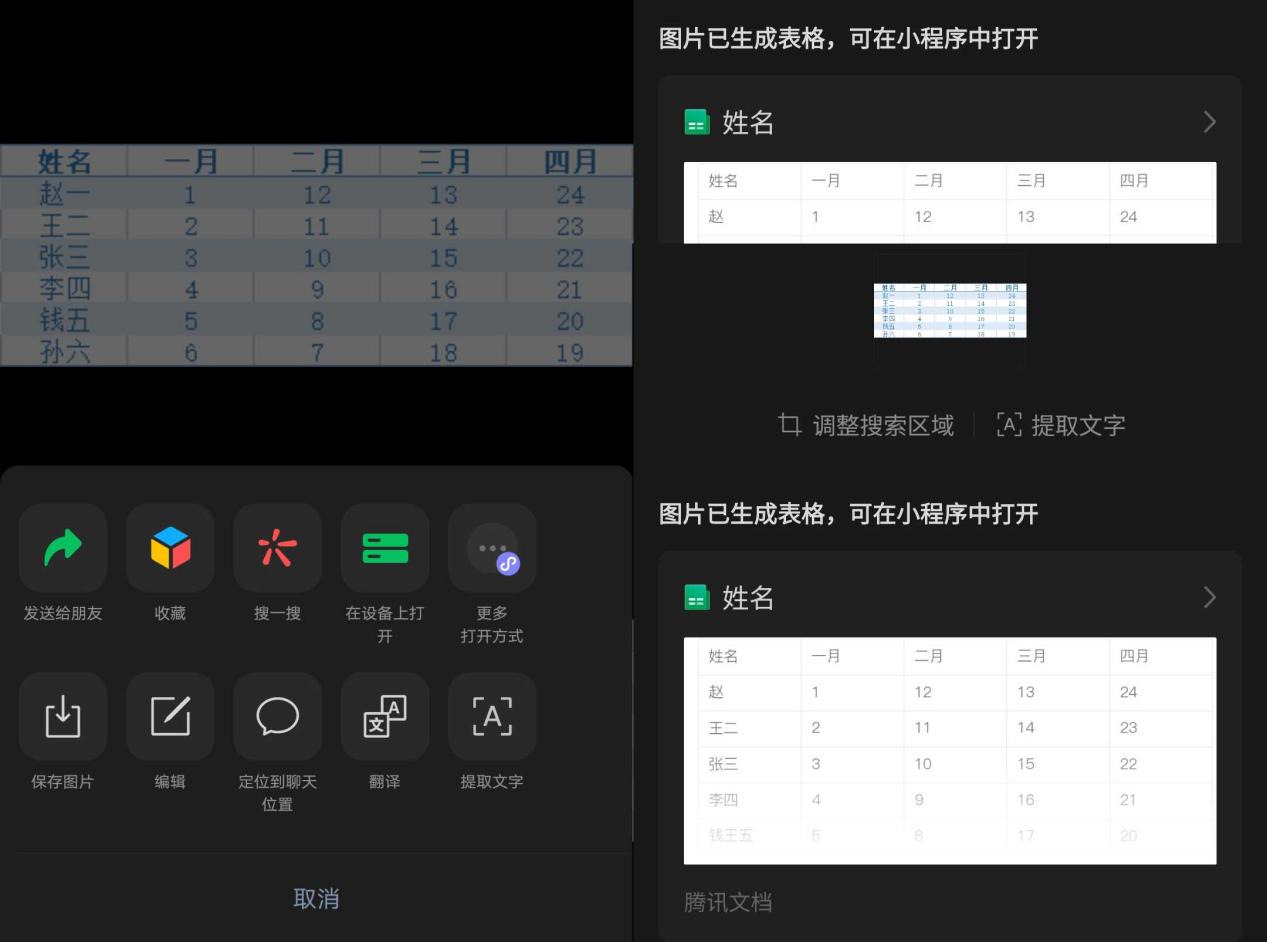Screen dimensions: 1267x942
Task: Tap 定位到聊天位置 icon
Action: pos(277,716)
